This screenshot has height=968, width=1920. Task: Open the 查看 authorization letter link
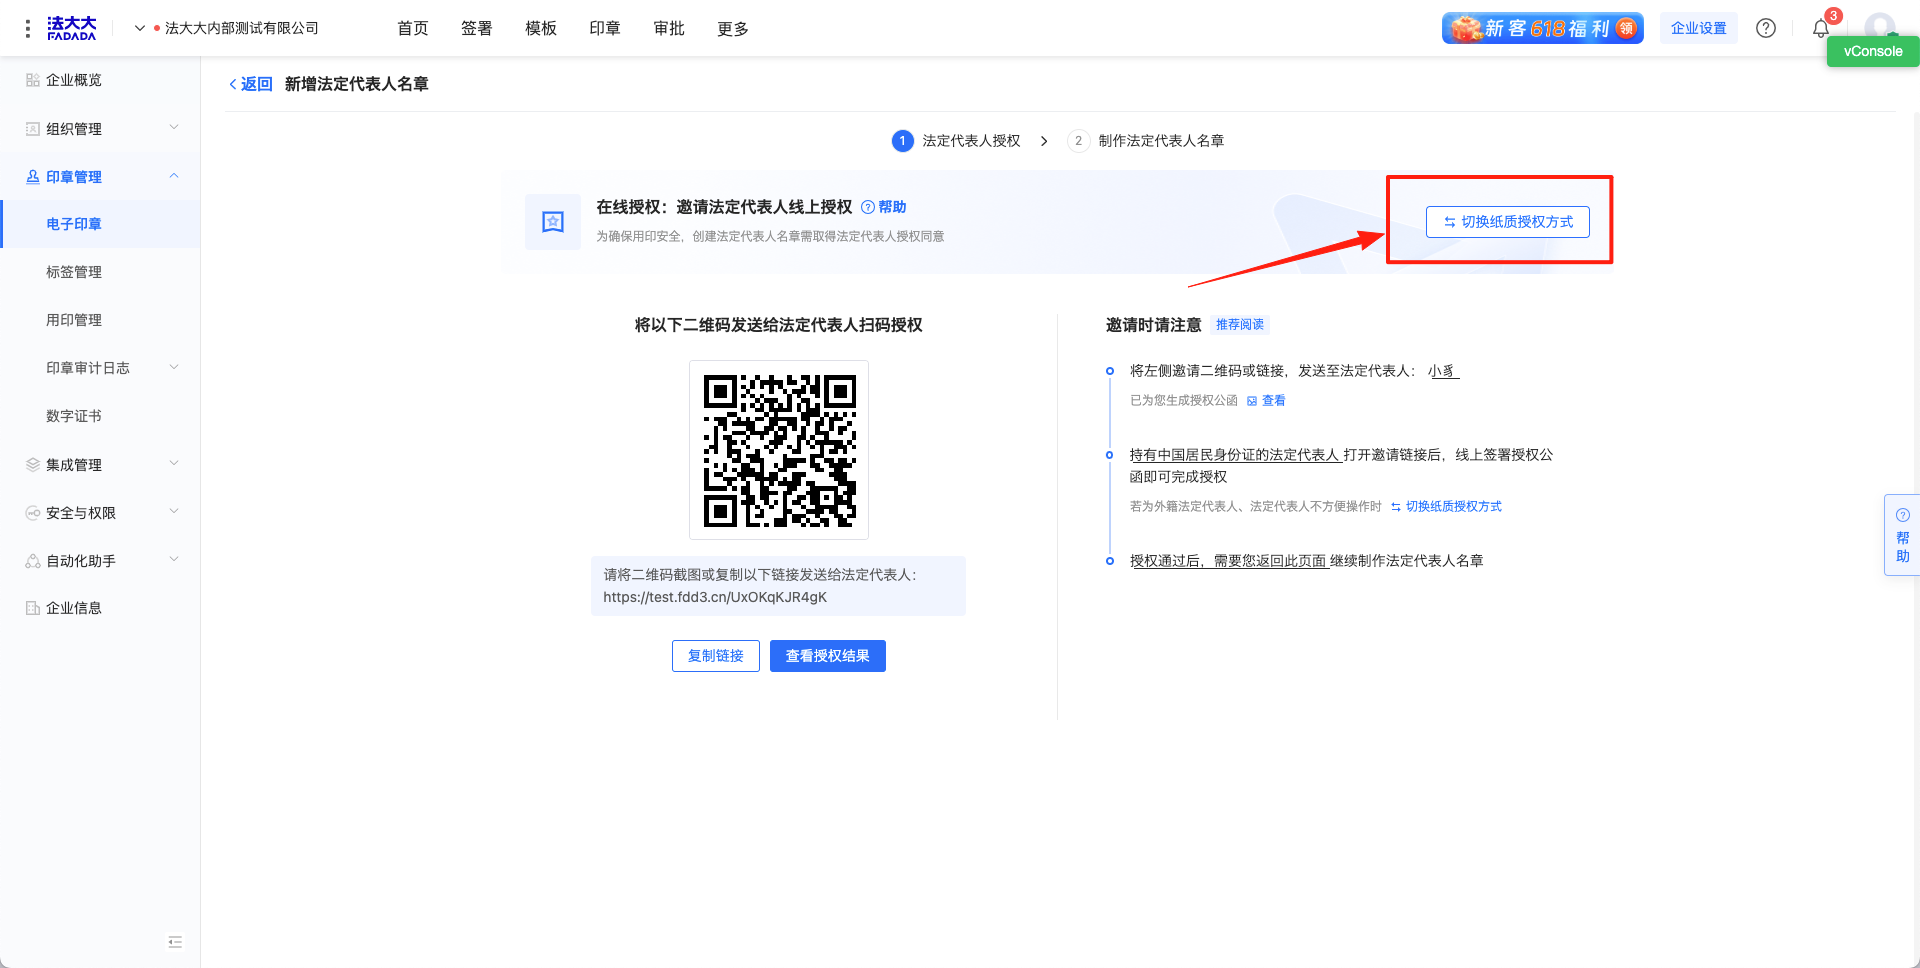coord(1266,400)
